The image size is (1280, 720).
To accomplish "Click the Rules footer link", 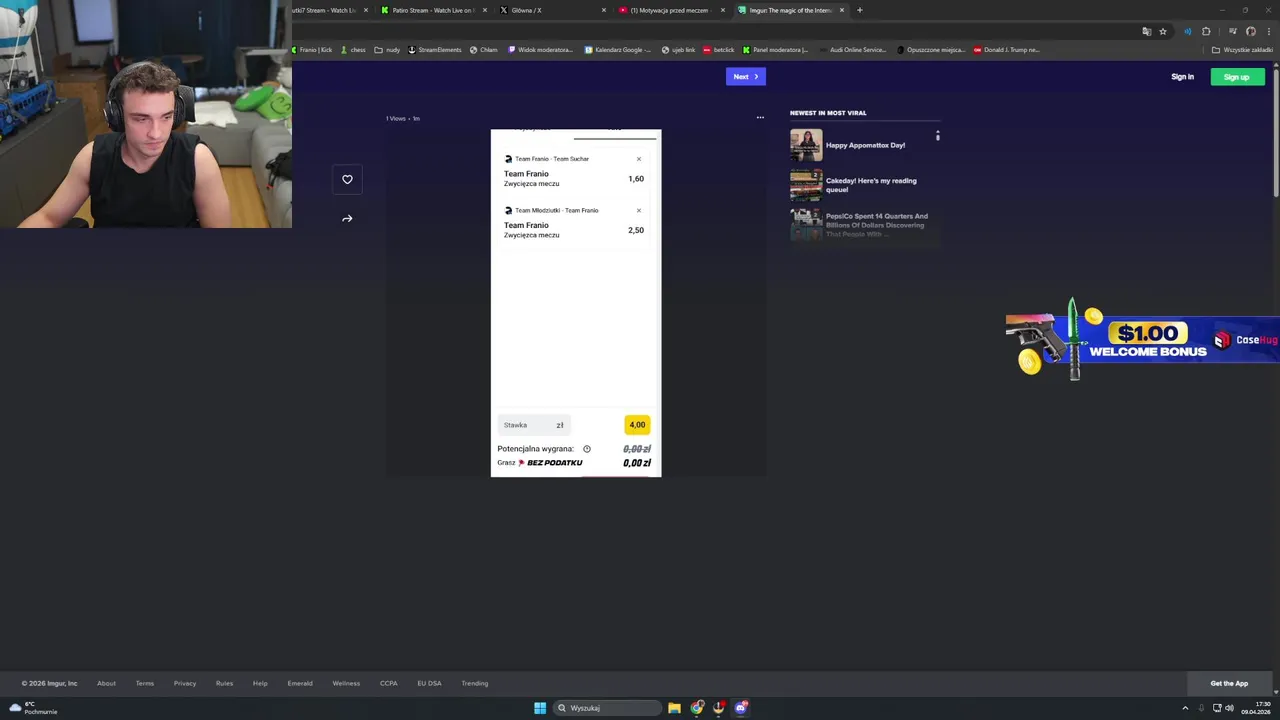I will click(224, 683).
